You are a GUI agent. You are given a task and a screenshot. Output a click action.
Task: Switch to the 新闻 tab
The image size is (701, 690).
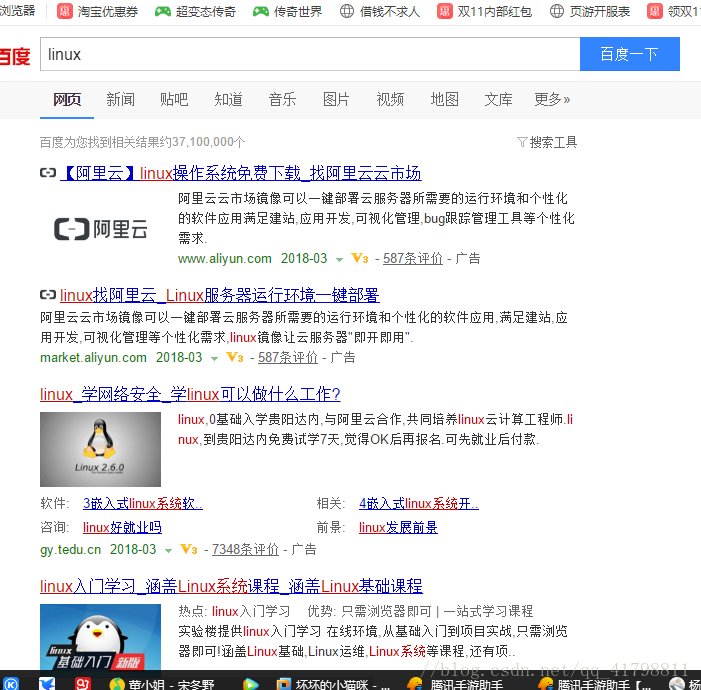click(x=120, y=99)
